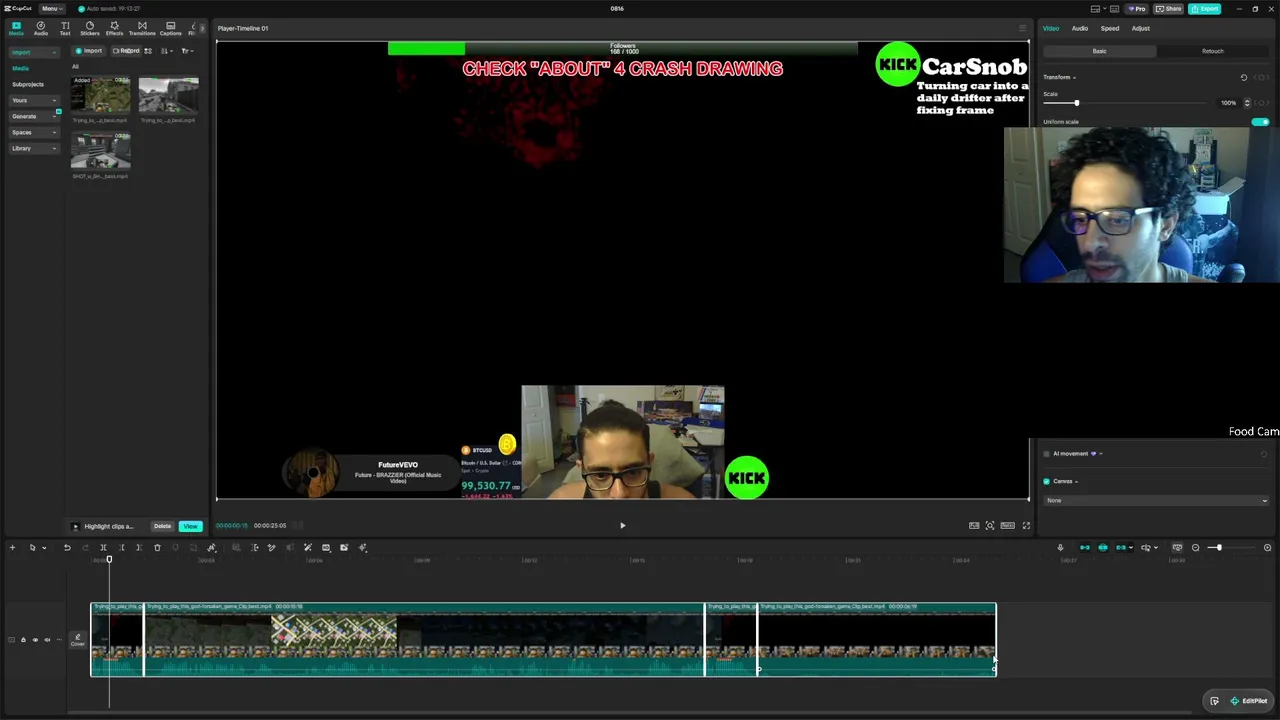Open the selection tool dropdown arrow

44,548
